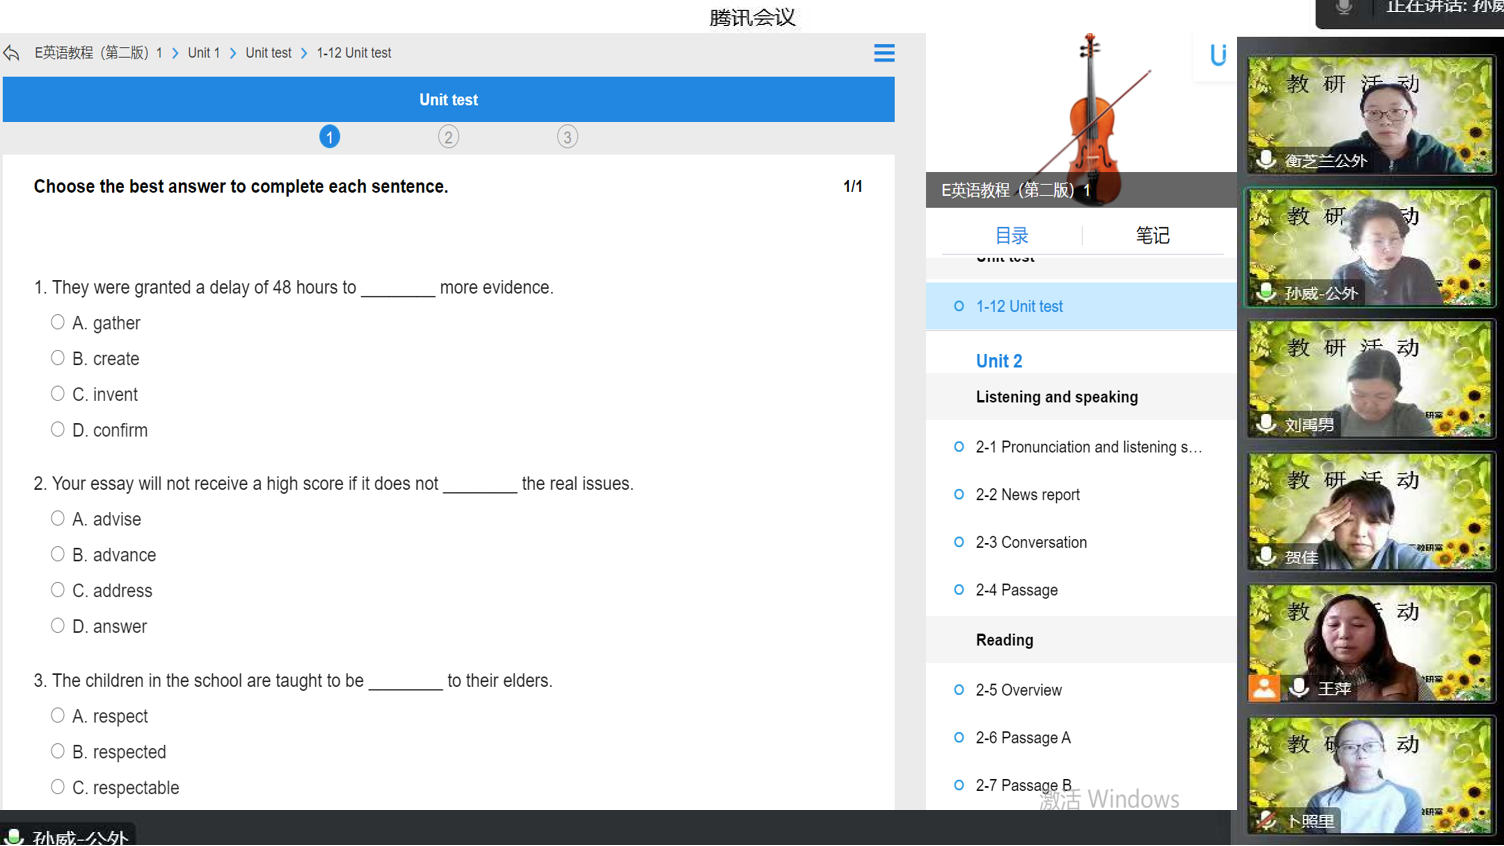This screenshot has width=1504, height=846.
Task: Click orange host icon beside 王萍
Action: coord(1264,688)
